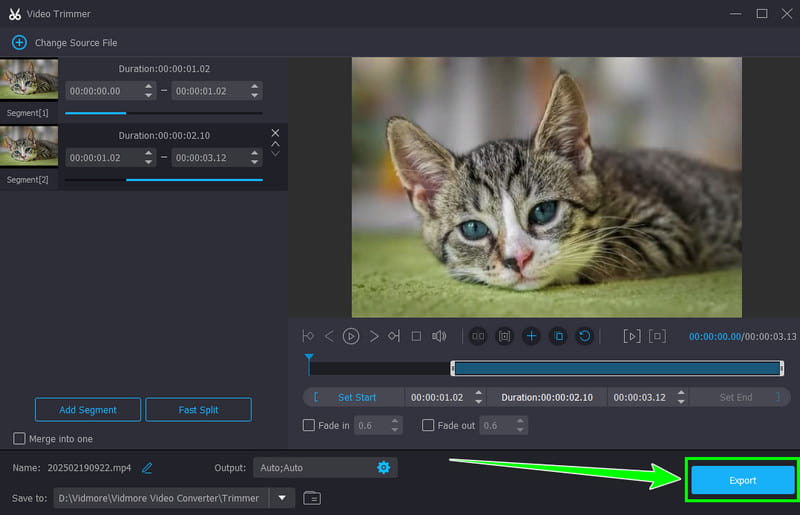Mute the volume speaker icon
800x515 pixels.
[439, 336]
